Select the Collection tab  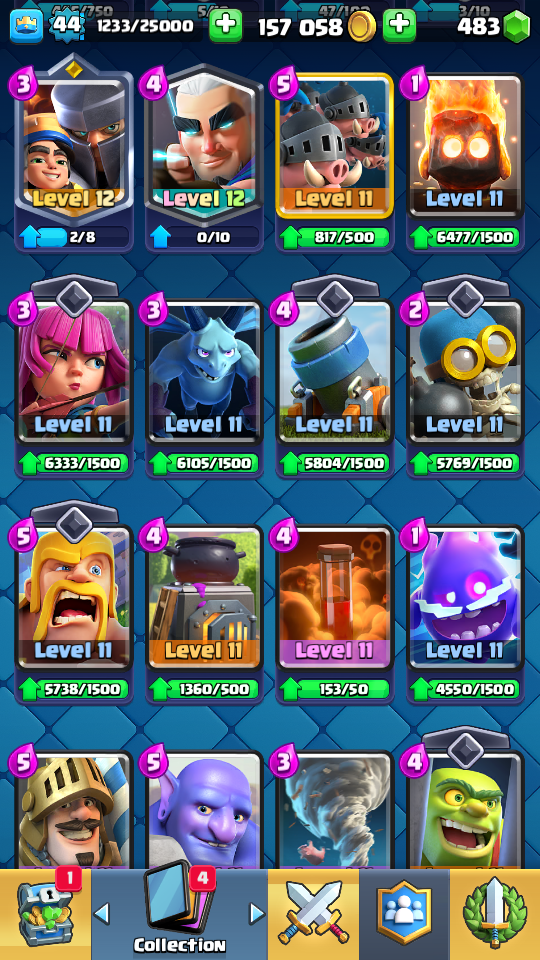coord(179,915)
